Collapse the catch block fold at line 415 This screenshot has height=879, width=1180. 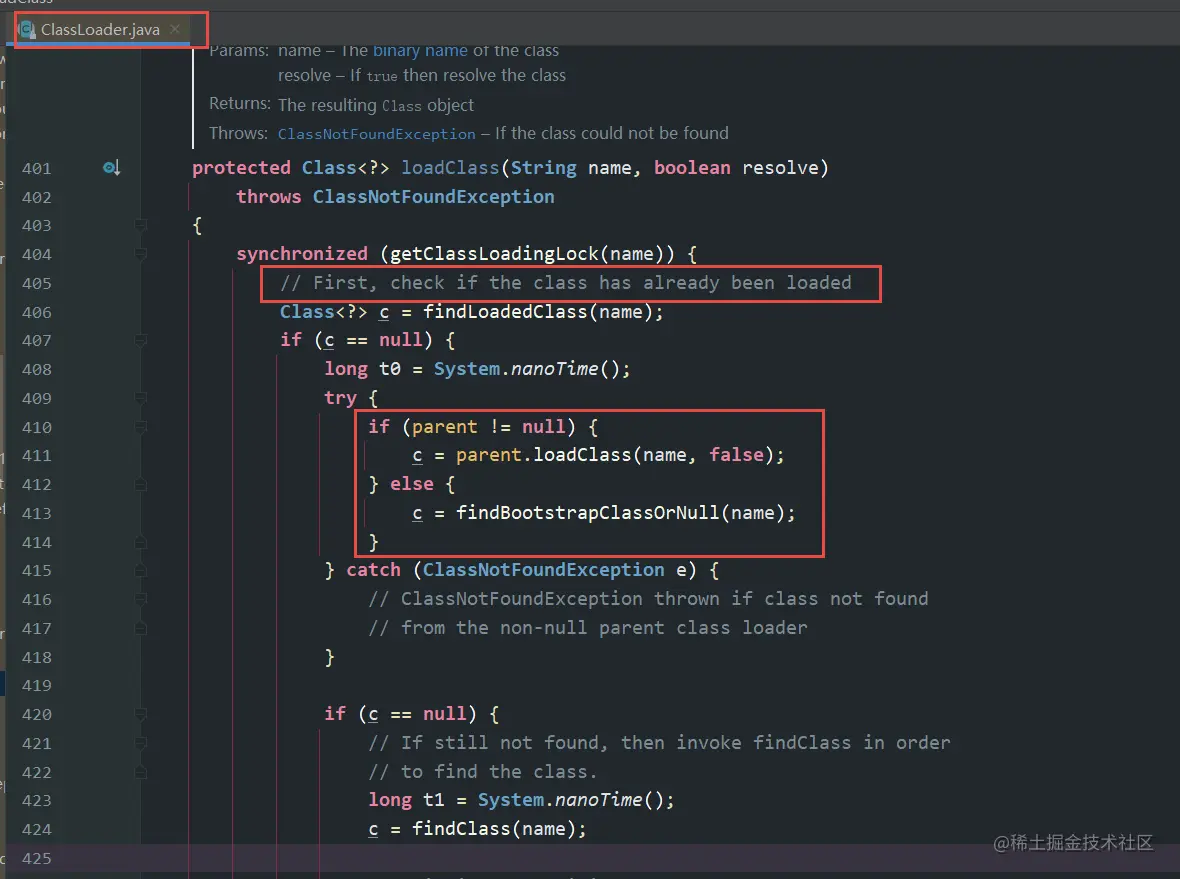(140, 570)
